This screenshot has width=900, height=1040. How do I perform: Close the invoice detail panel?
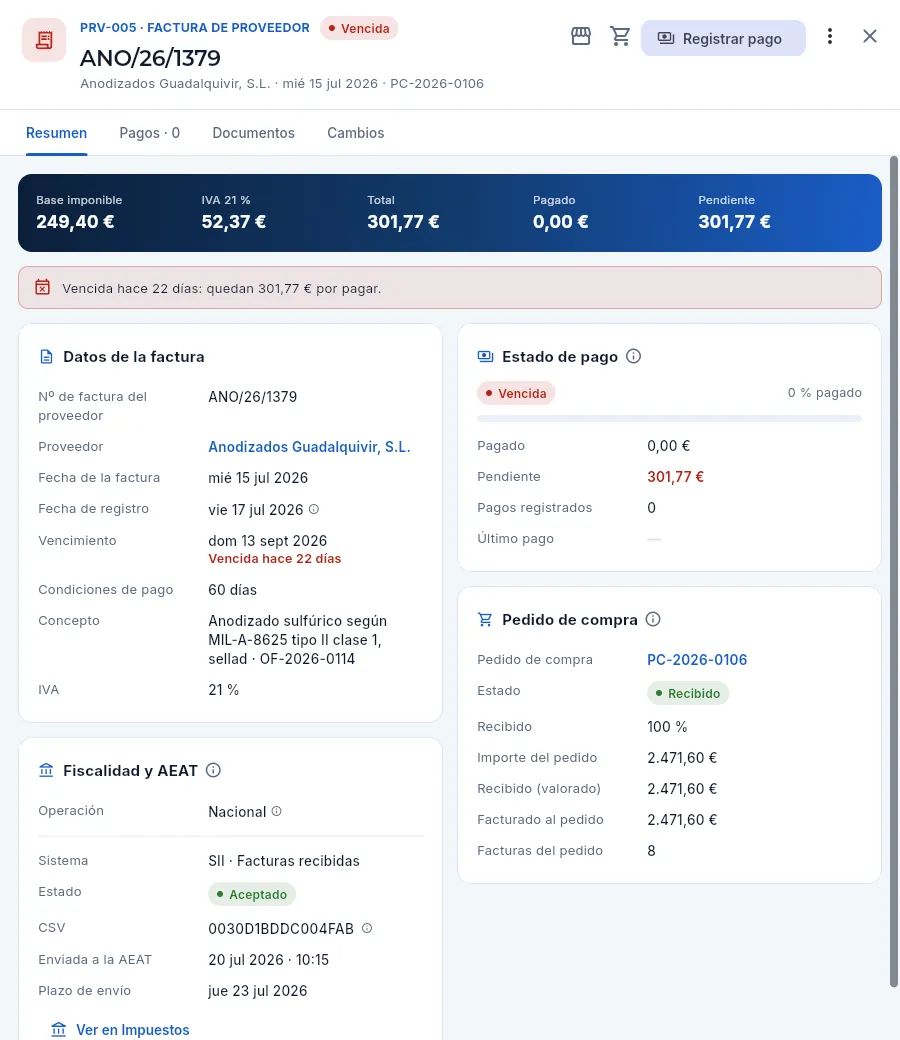point(869,36)
